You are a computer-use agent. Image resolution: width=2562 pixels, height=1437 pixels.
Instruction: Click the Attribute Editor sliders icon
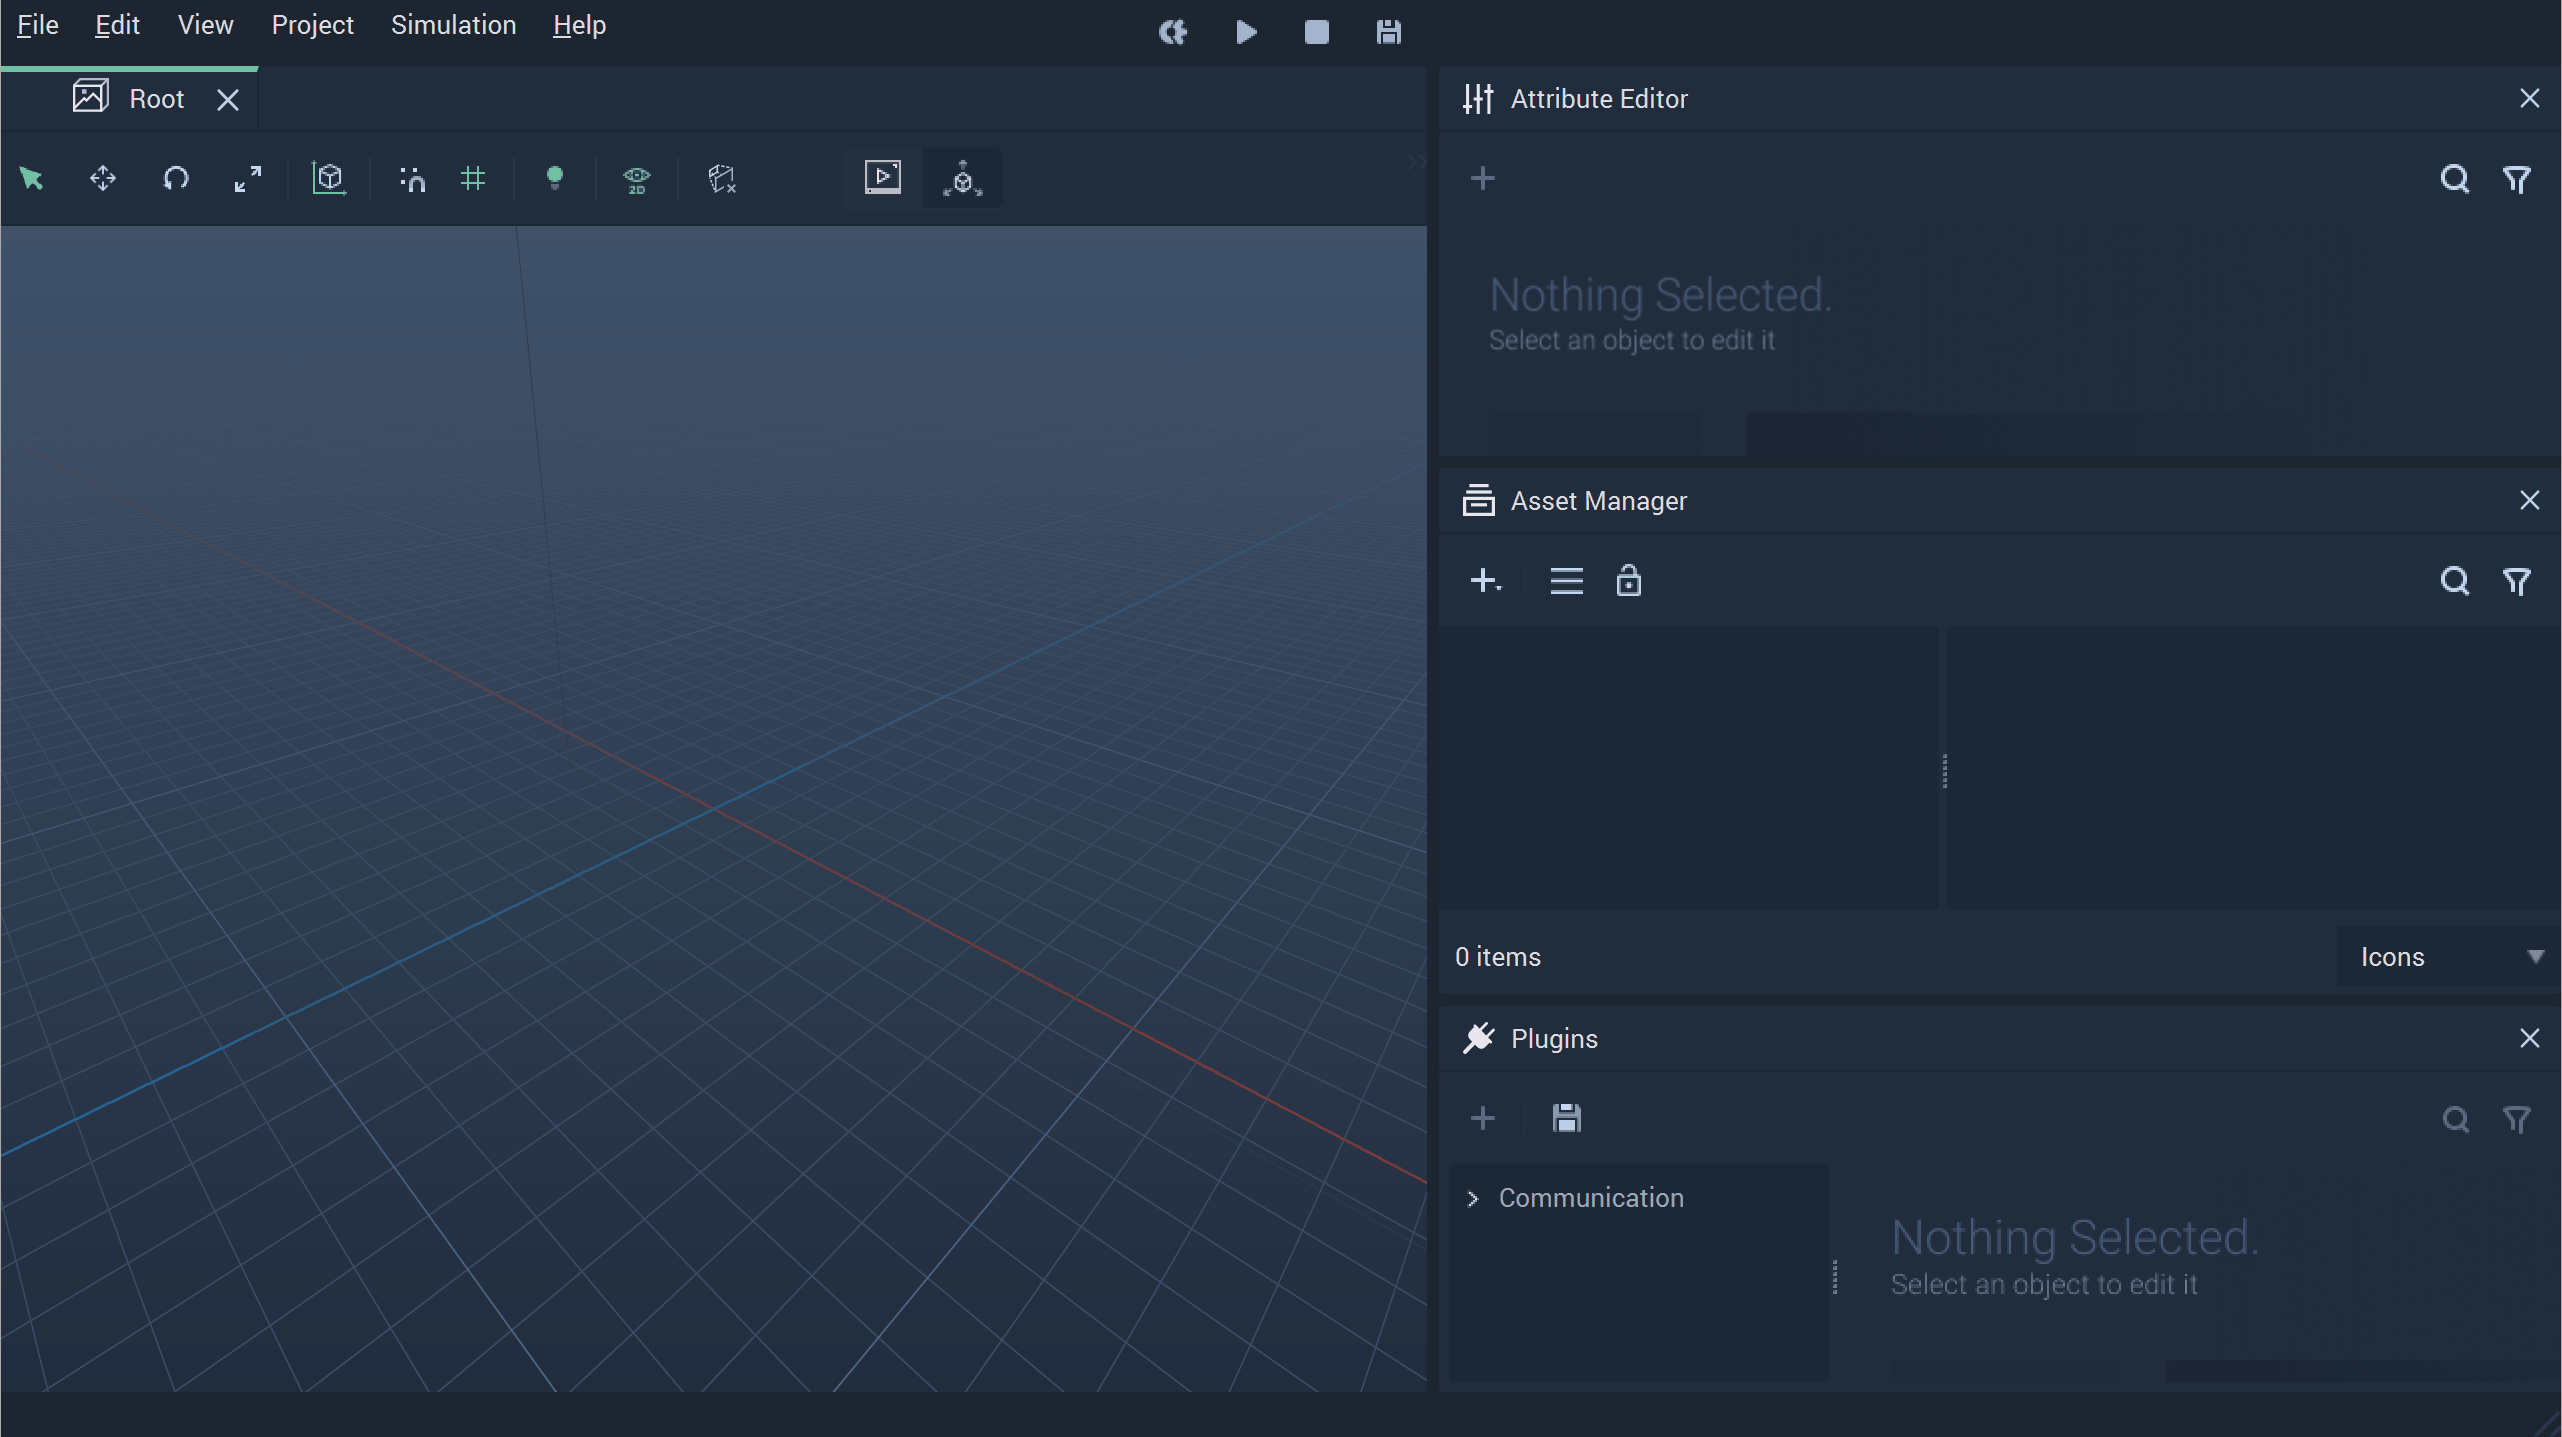tap(1478, 99)
